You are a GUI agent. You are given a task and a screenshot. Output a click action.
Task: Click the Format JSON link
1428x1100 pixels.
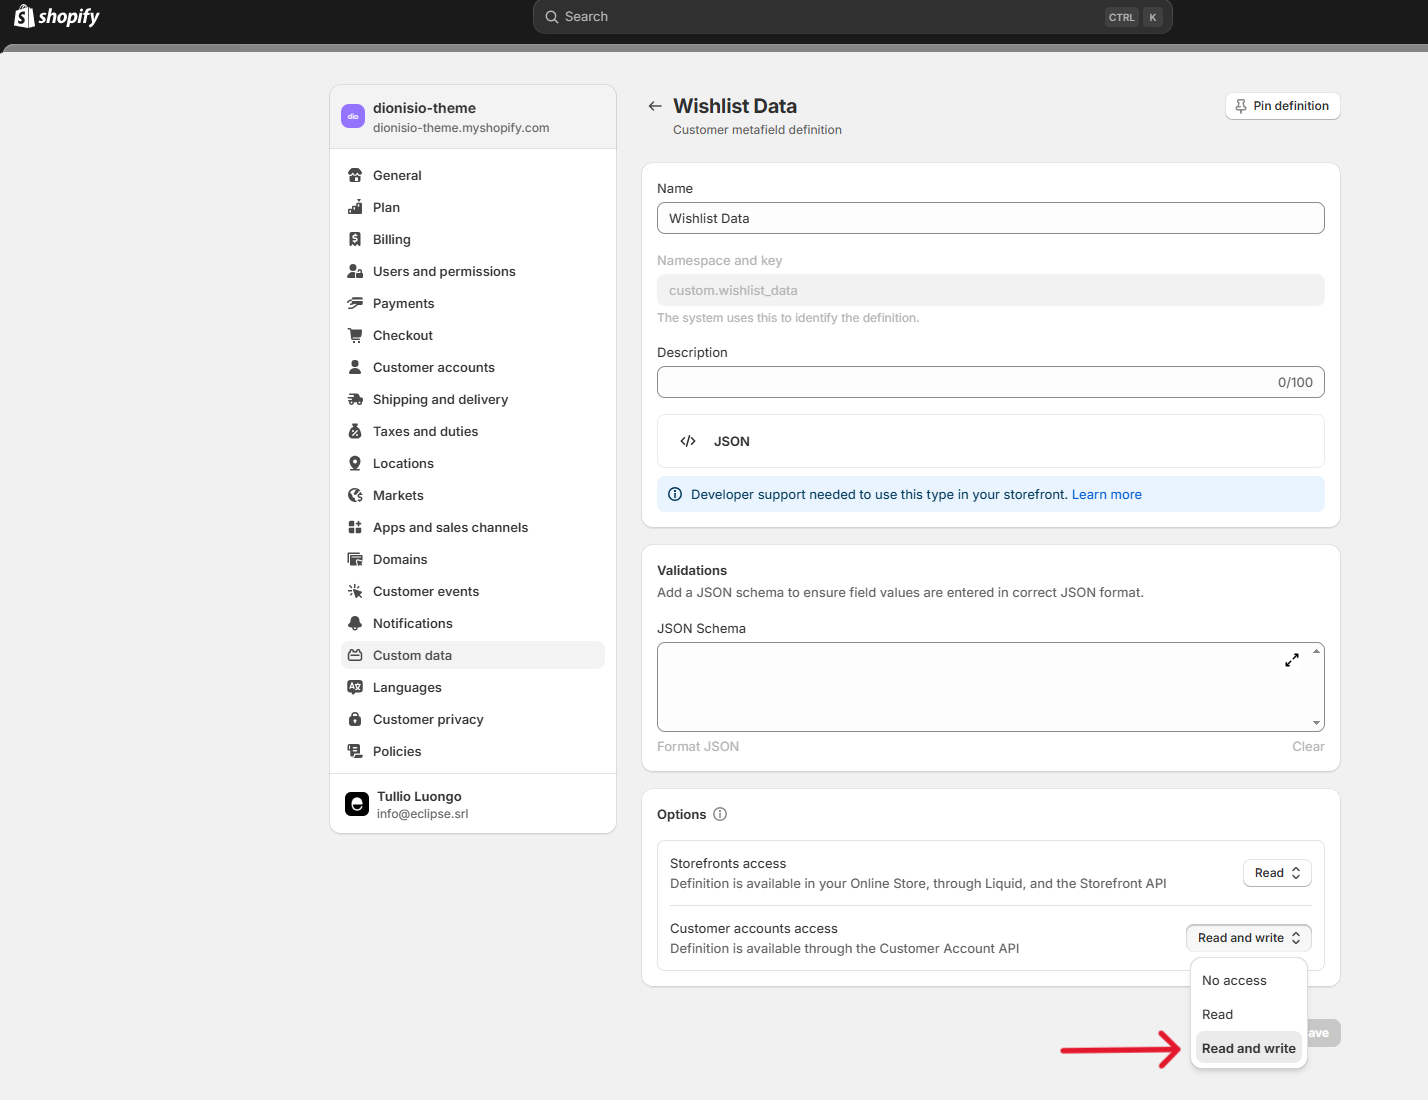pos(698,746)
